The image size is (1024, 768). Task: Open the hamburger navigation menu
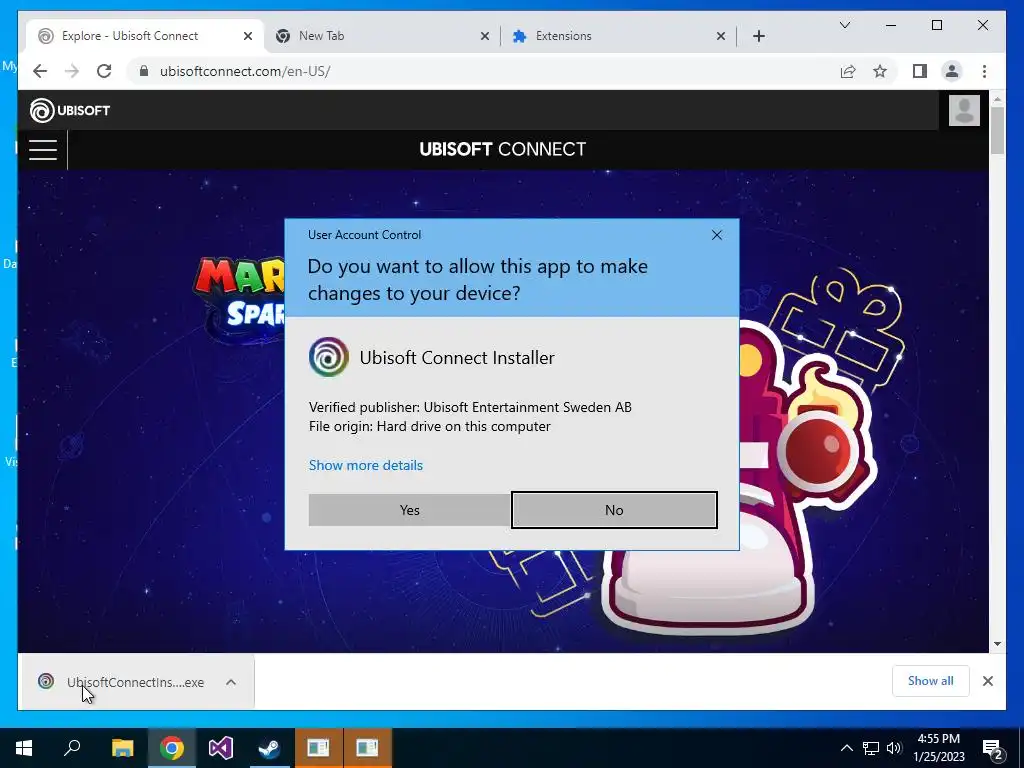tap(43, 150)
